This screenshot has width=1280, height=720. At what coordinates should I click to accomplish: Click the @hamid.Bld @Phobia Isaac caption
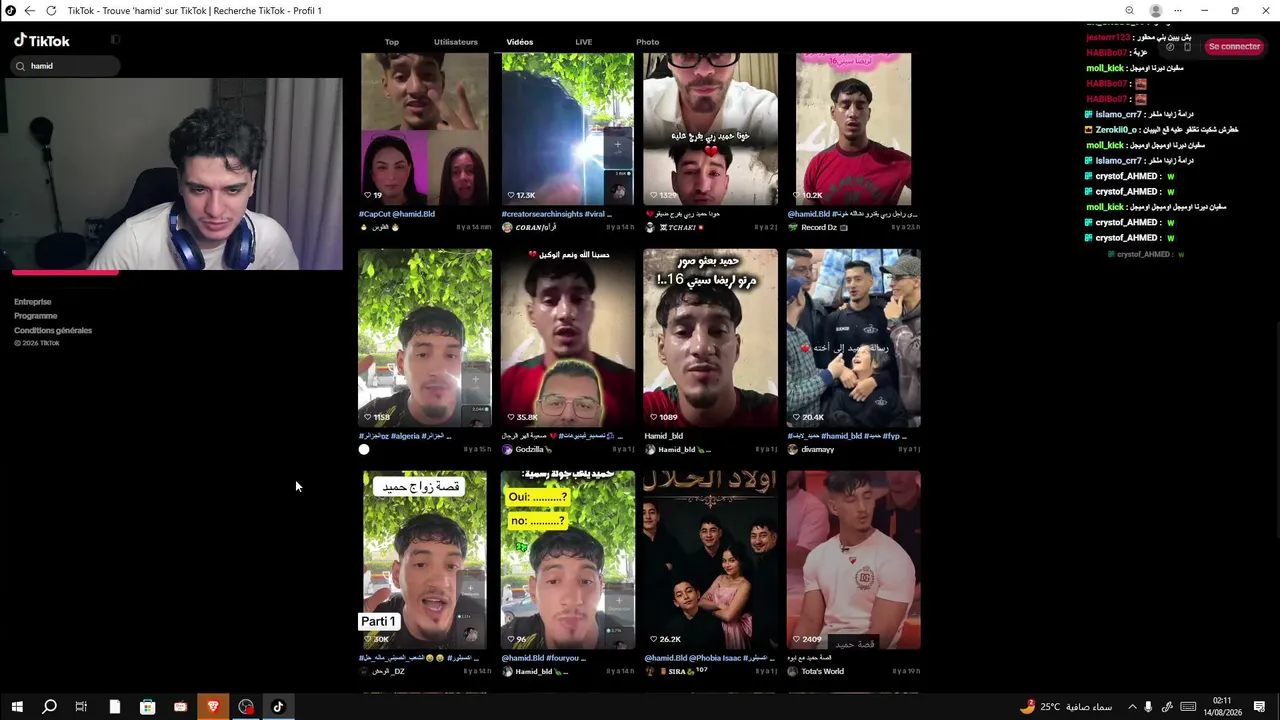(x=710, y=658)
